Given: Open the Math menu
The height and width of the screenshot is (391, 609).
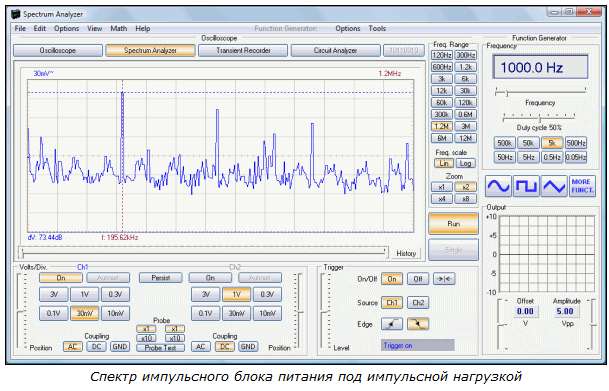Looking at the screenshot, I should [x=118, y=28].
